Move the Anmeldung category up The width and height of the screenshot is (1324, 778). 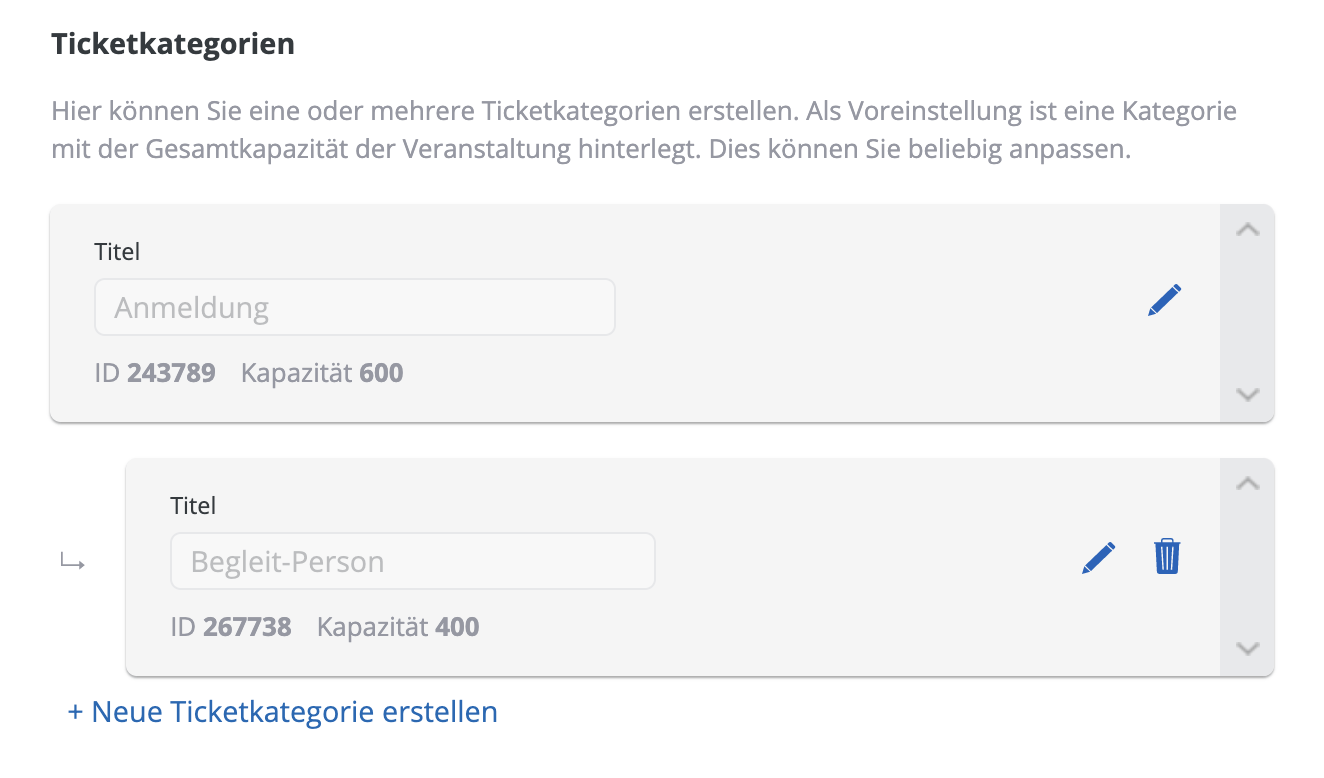1247,230
